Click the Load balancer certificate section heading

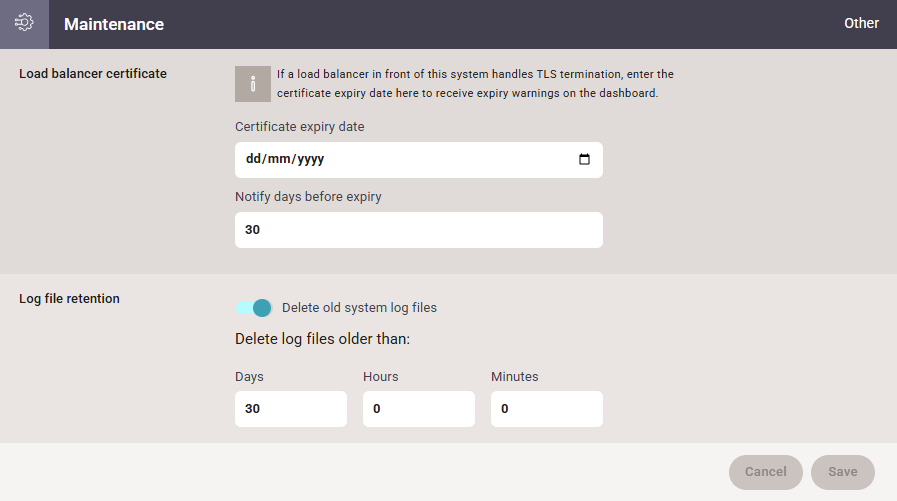[x=93, y=74]
